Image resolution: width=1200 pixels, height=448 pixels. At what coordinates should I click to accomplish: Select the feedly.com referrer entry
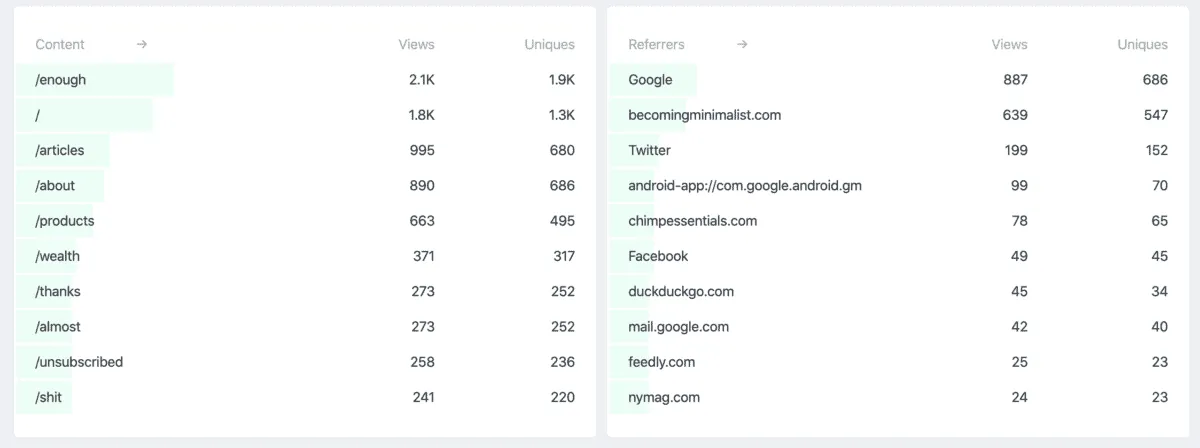click(661, 362)
